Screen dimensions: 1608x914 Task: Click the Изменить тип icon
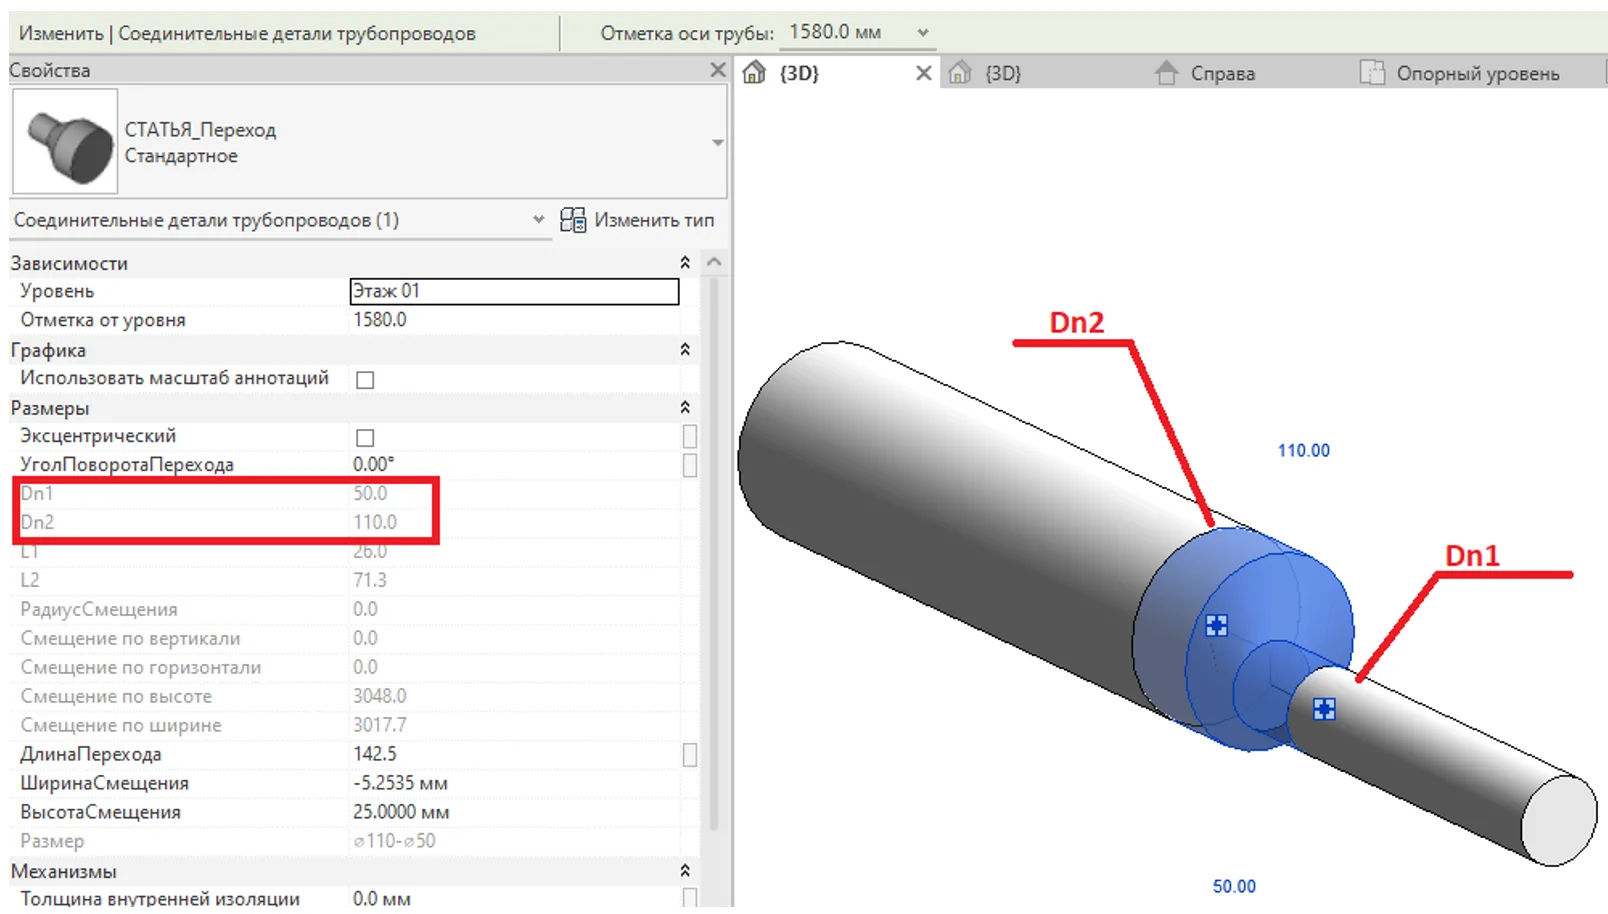(573, 220)
